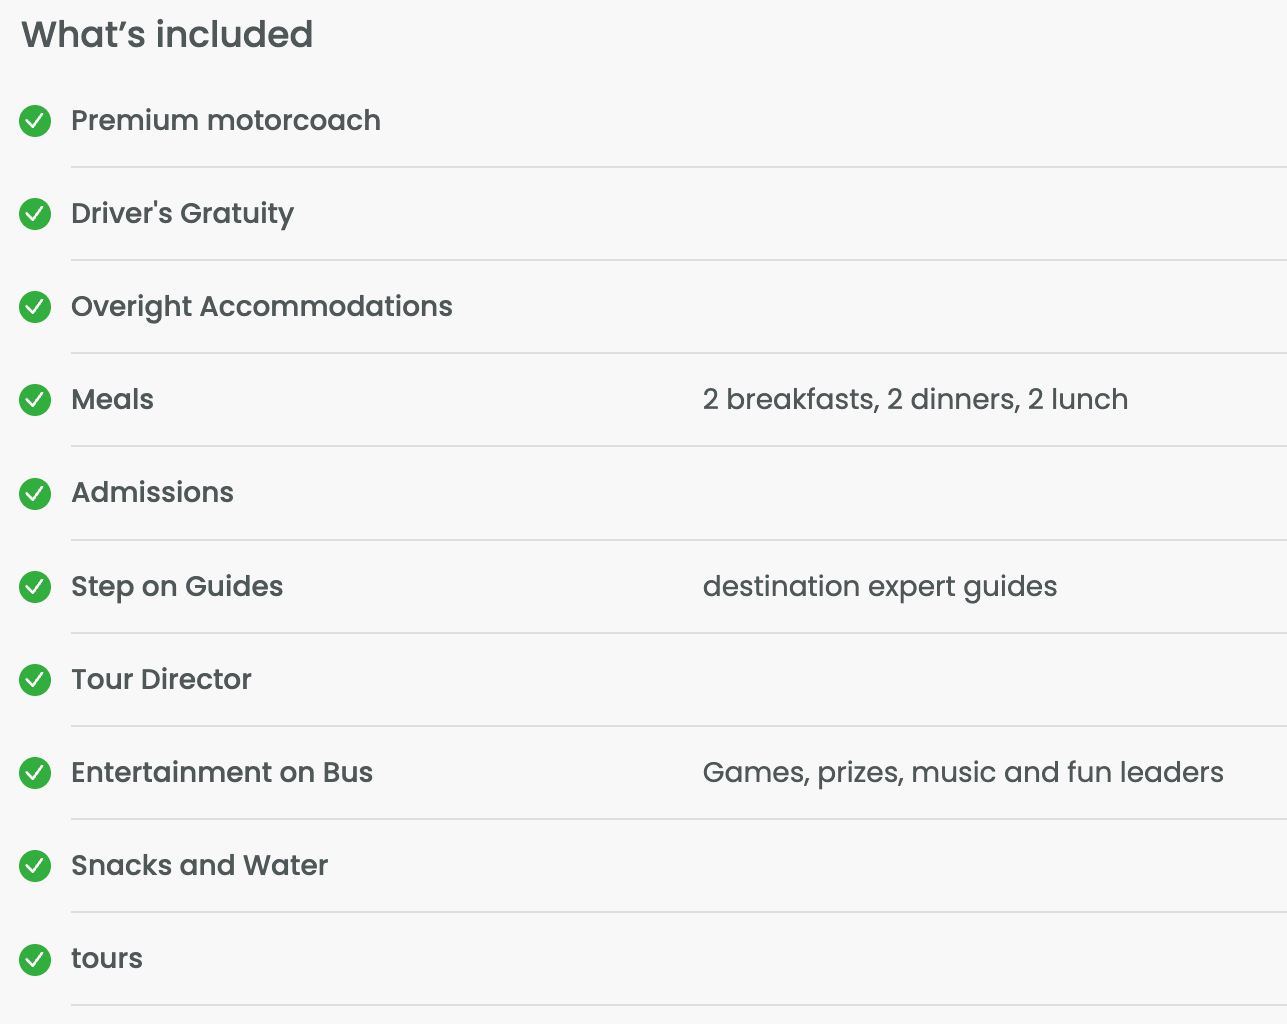The height and width of the screenshot is (1024, 1287).
Task: Click the green check beside Premium motorcoach
Action: click(35, 121)
